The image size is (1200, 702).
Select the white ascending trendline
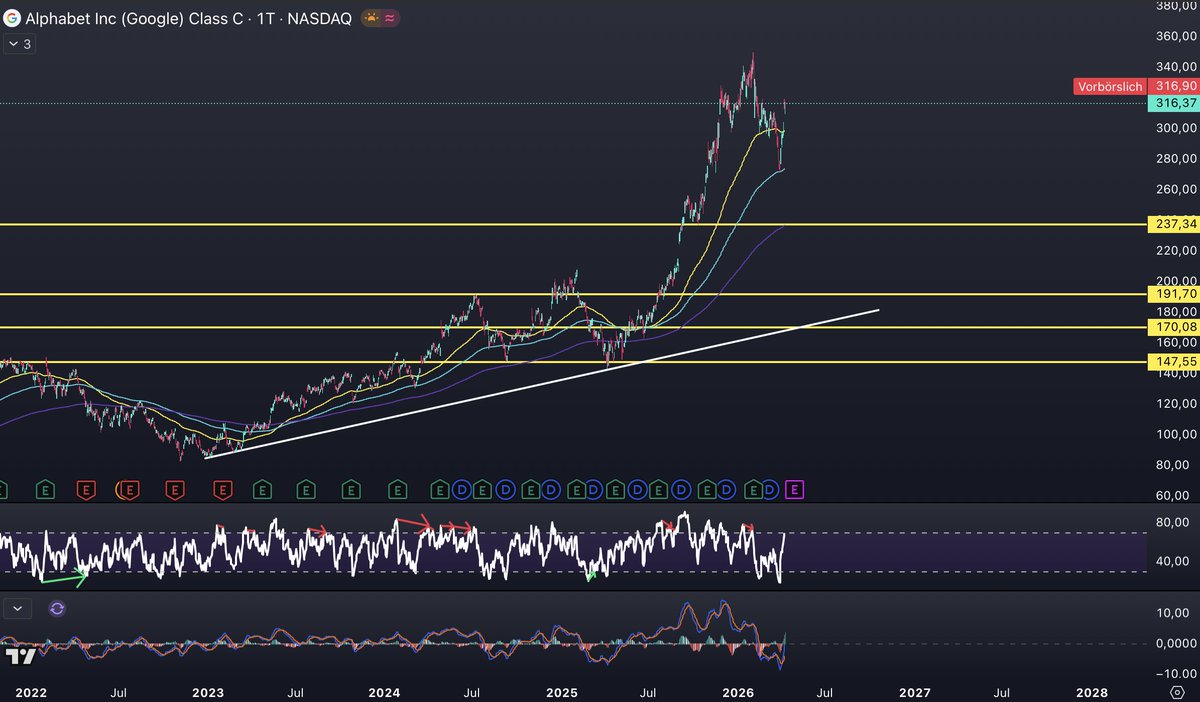pyautogui.click(x=540, y=385)
